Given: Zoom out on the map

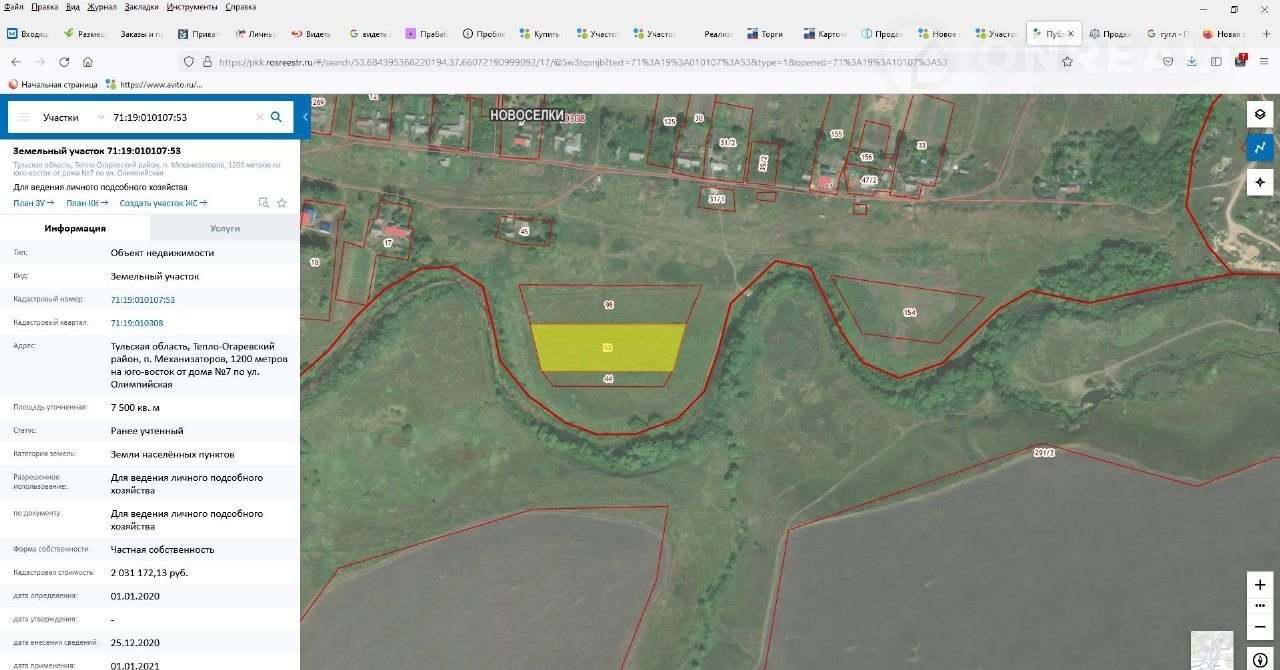Looking at the screenshot, I should click(x=1260, y=627).
